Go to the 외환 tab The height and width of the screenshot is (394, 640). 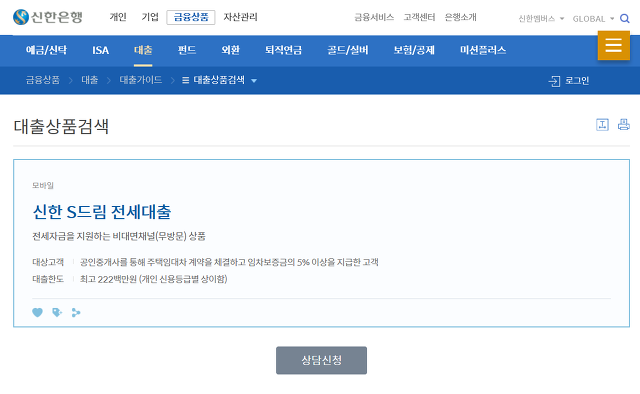230,50
